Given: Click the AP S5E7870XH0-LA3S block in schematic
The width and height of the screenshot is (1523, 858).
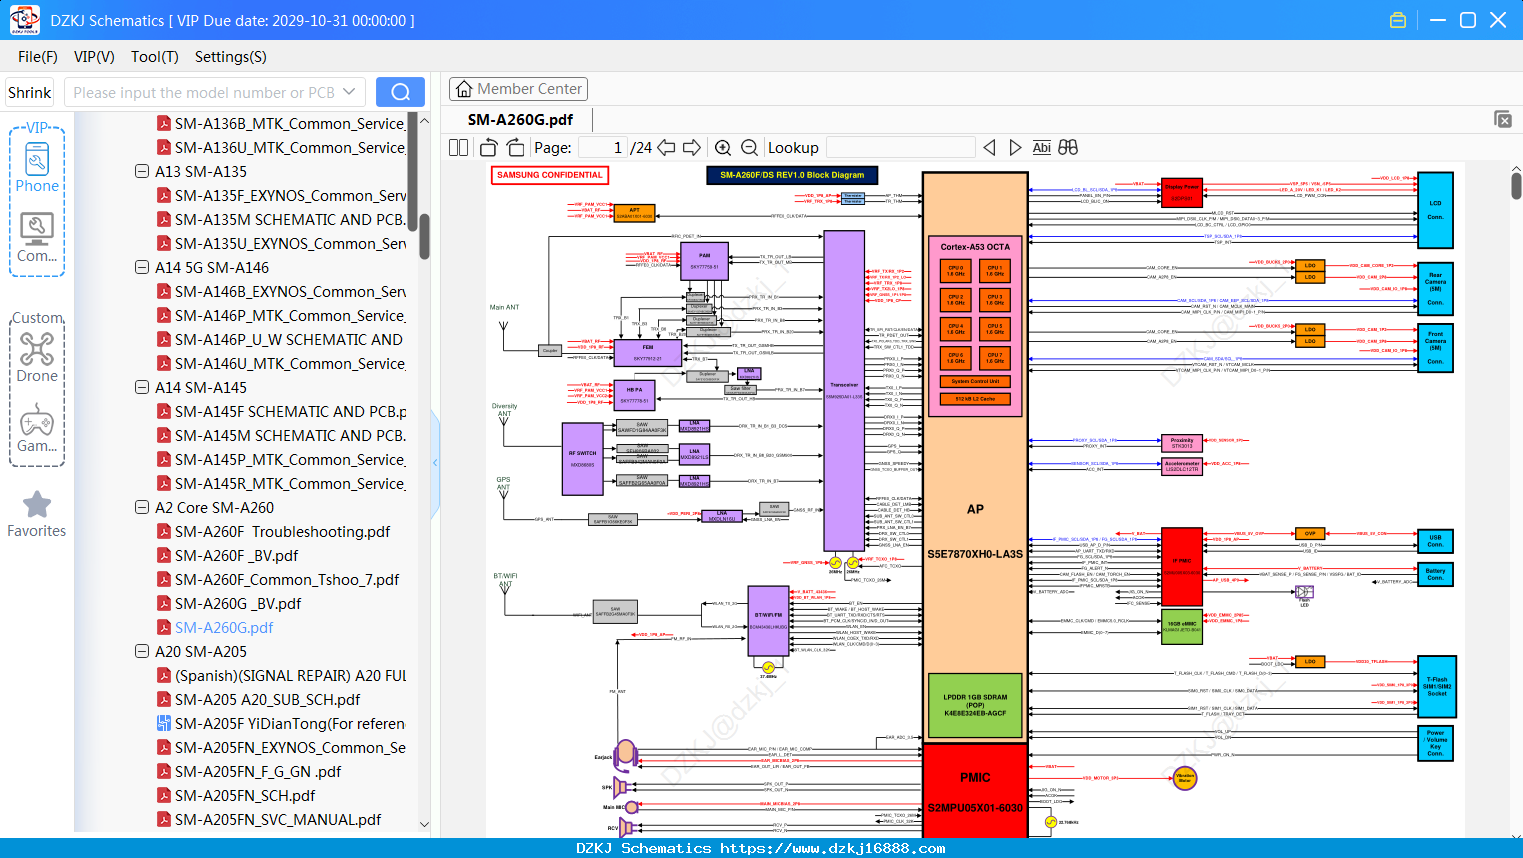Looking at the screenshot, I should click(x=975, y=457).
